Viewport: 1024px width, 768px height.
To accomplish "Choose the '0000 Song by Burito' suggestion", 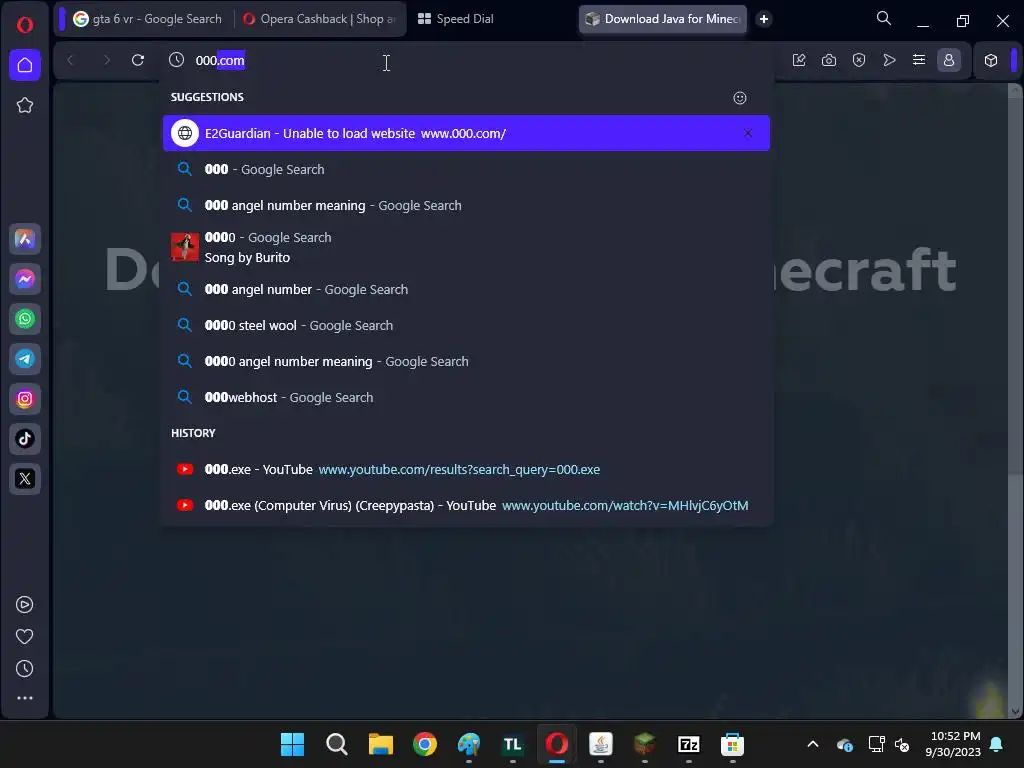I will (x=466, y=248).
